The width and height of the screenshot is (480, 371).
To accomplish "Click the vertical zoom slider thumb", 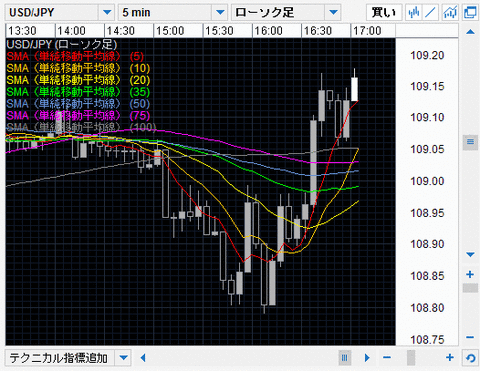I will tap(470, 288).
